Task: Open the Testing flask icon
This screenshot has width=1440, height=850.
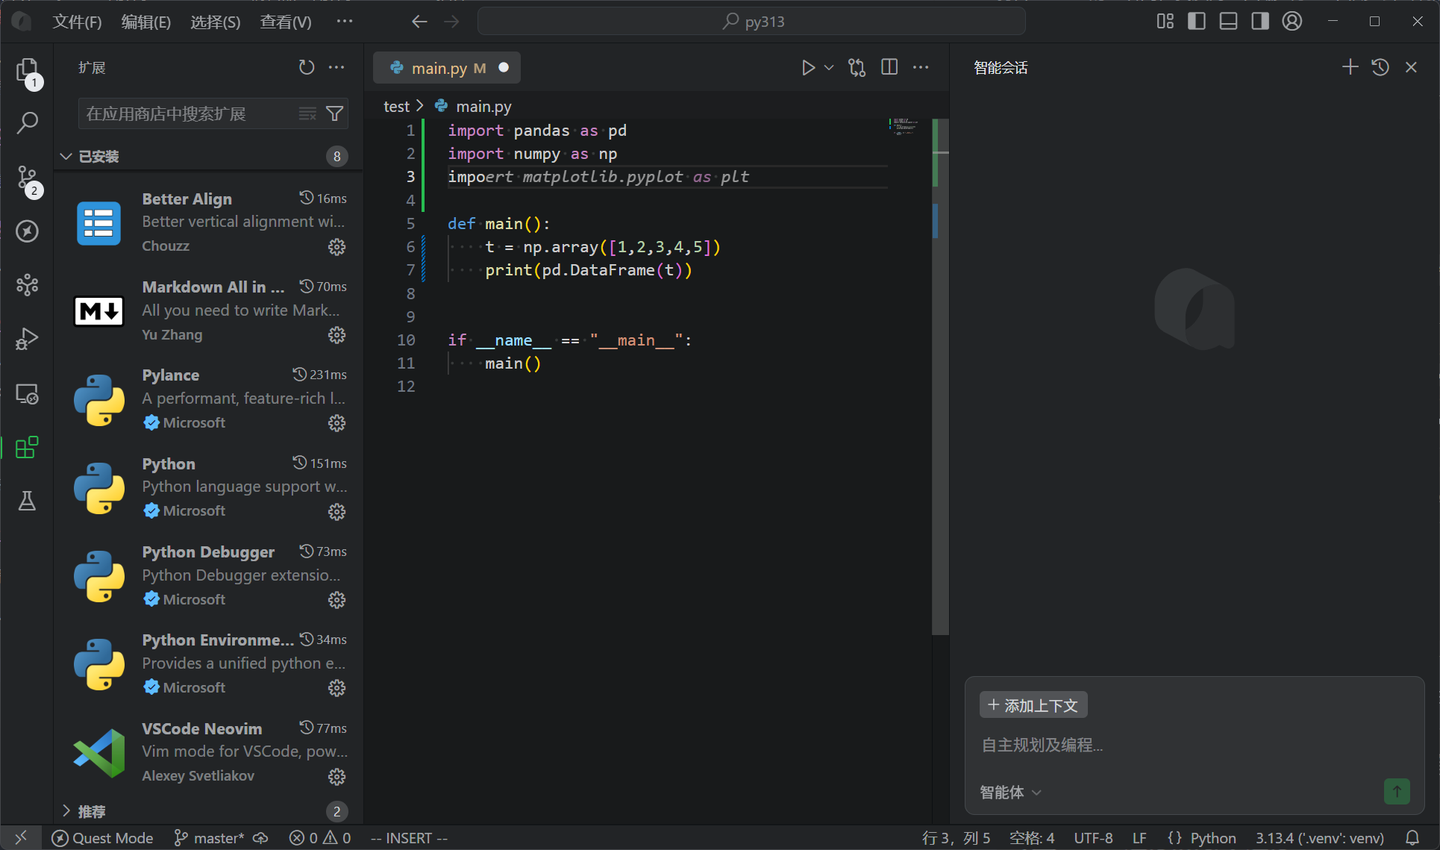Action: [27, 501]
